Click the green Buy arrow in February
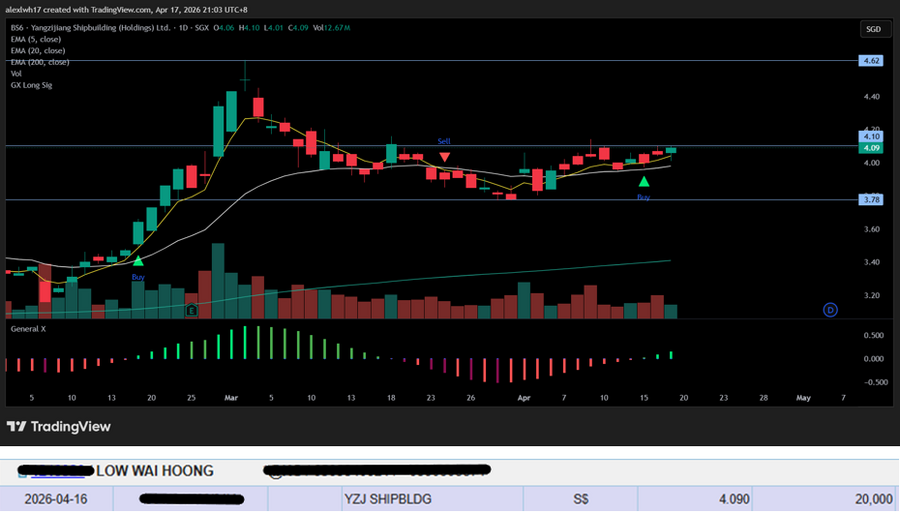The height and width of the screenshot is (513, 900). pos(138,261)
